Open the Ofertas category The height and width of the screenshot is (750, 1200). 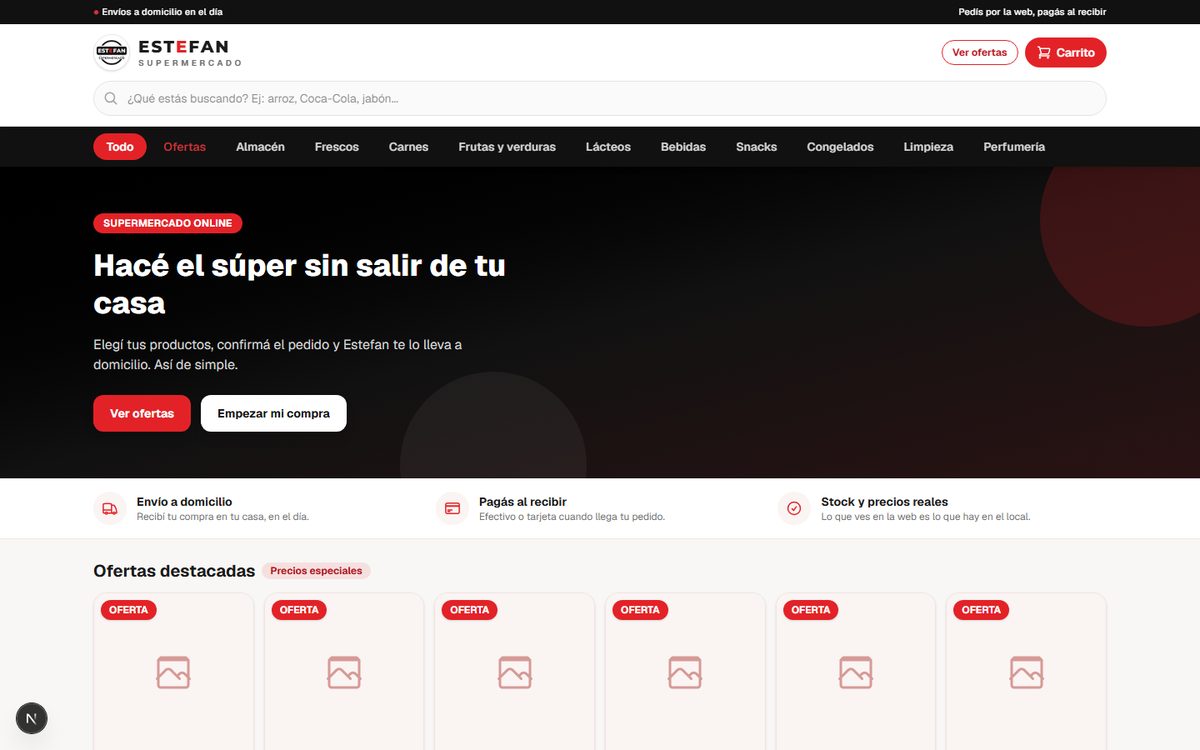[x=185, y=147]
